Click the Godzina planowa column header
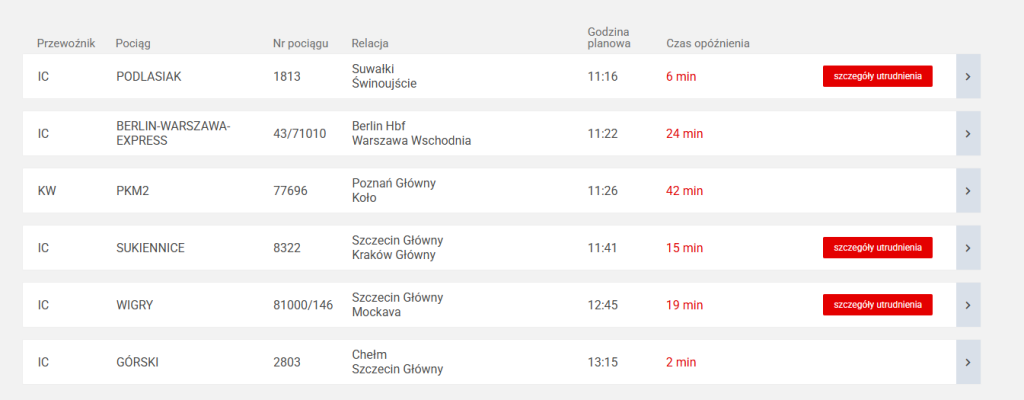 [609, 38]
